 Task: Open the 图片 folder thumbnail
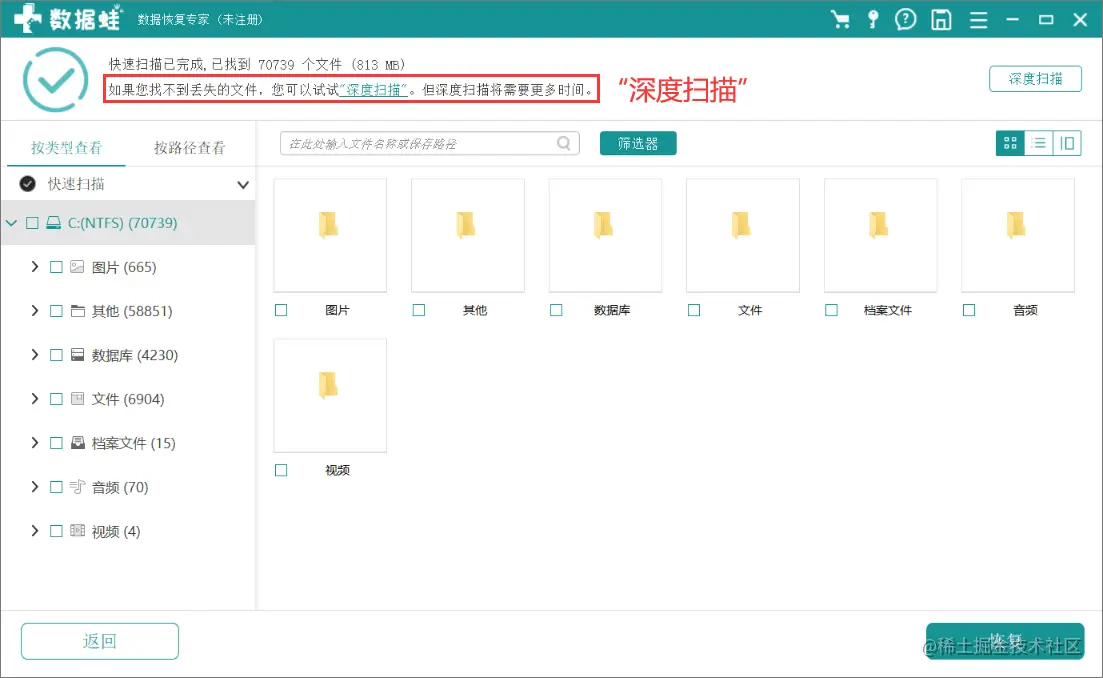330,235
